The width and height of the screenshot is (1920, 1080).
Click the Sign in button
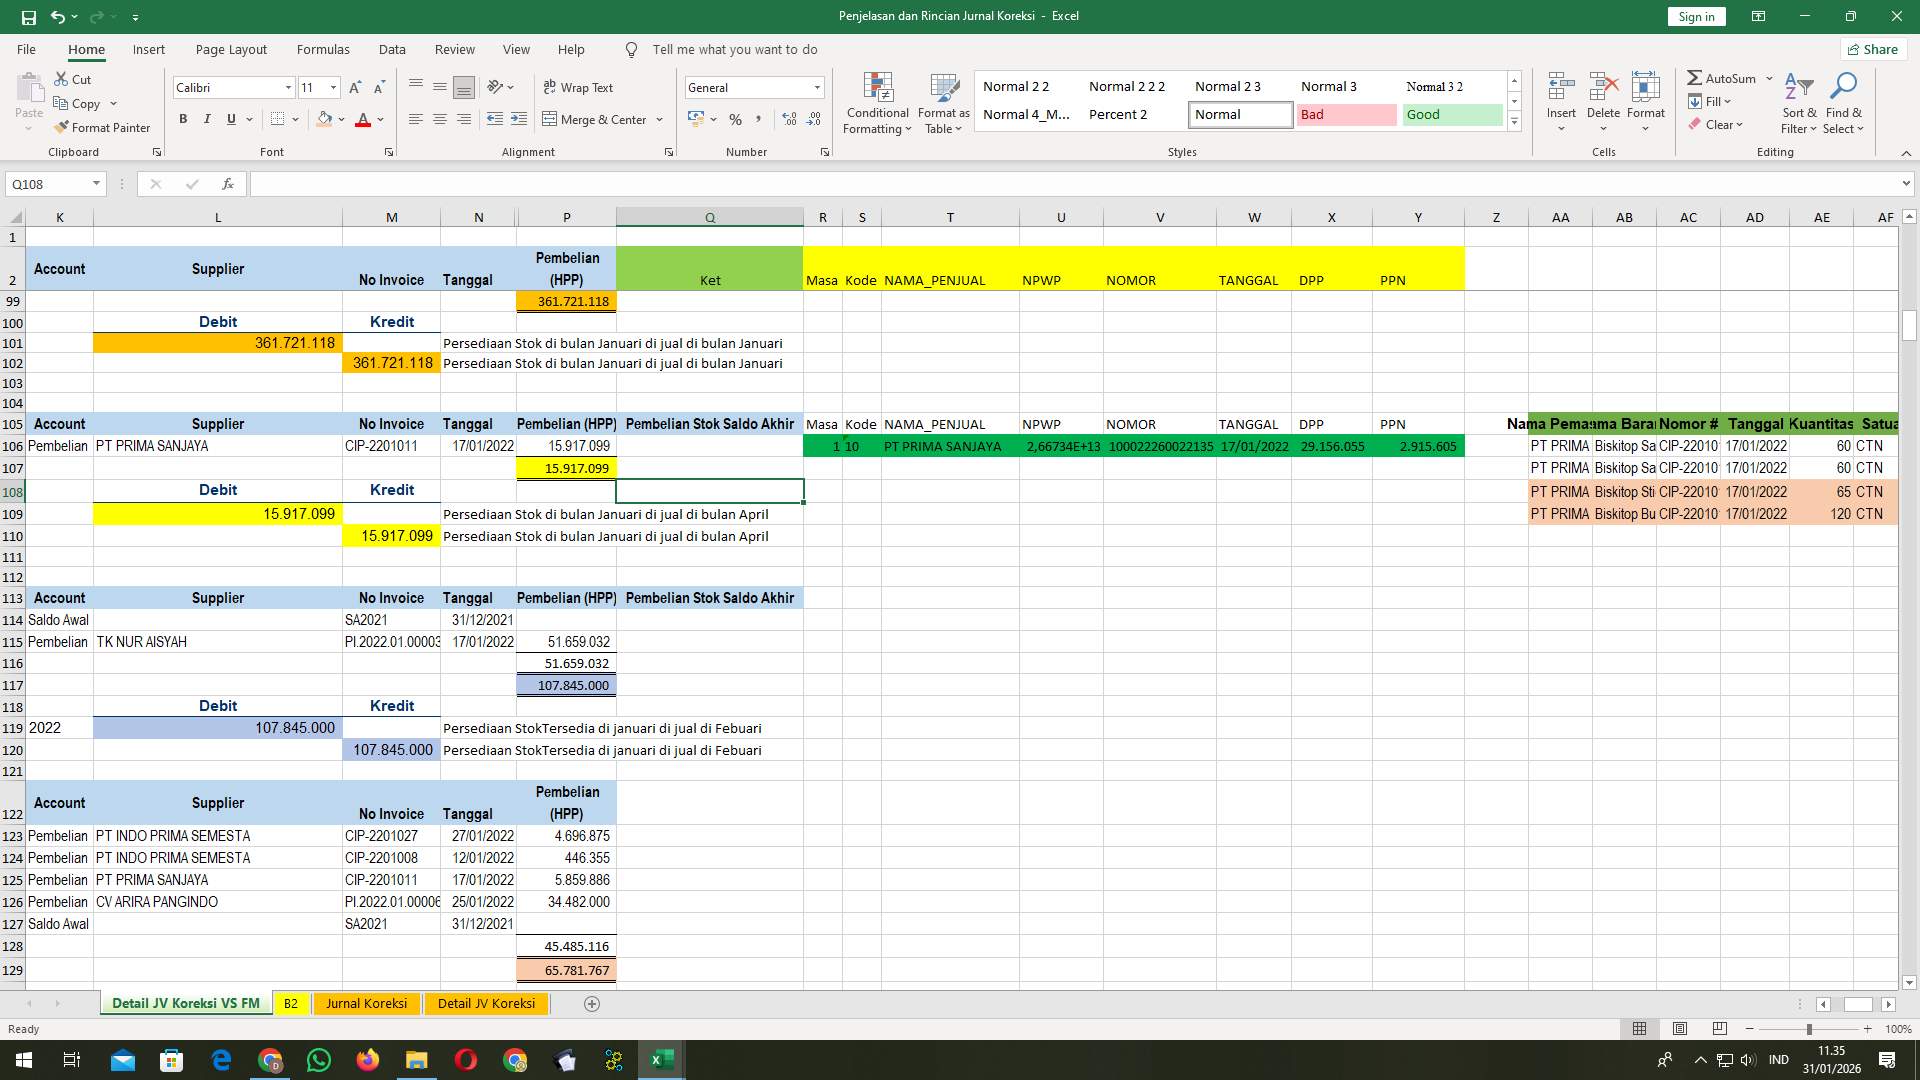click(1696, 16)
